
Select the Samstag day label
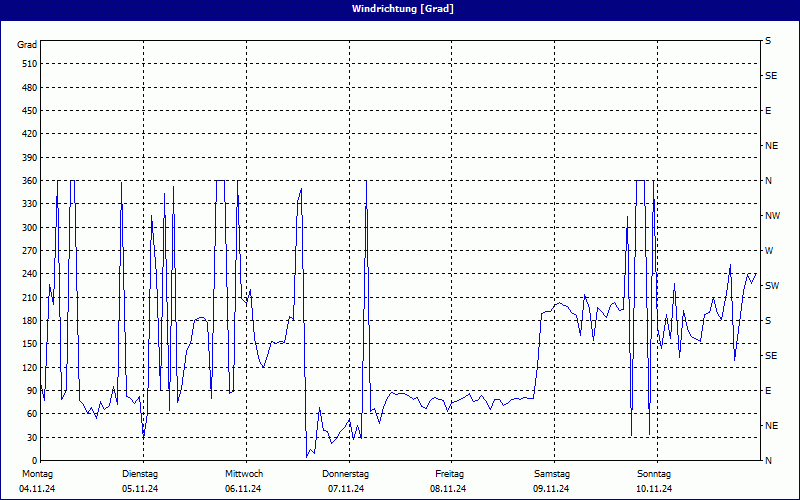click(x=552, y=473)
